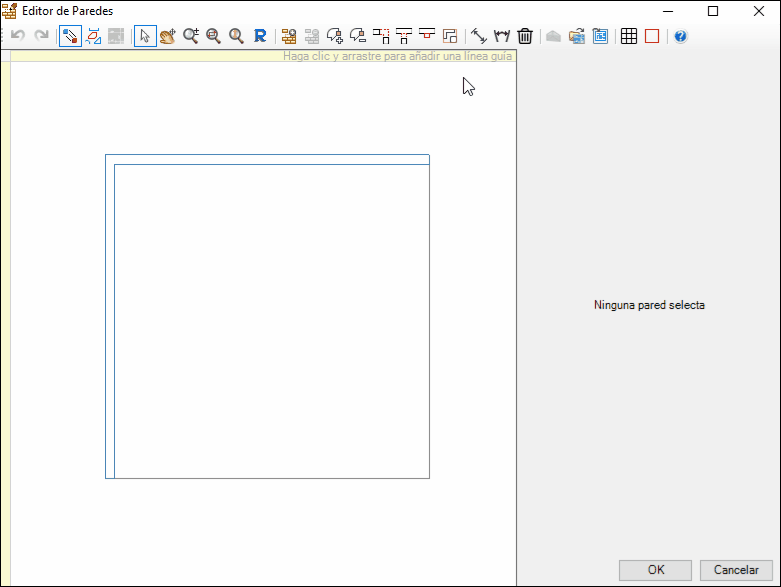
Task: Click the red square outline icon
Action: pyautogui.click(x=652, y=36)
